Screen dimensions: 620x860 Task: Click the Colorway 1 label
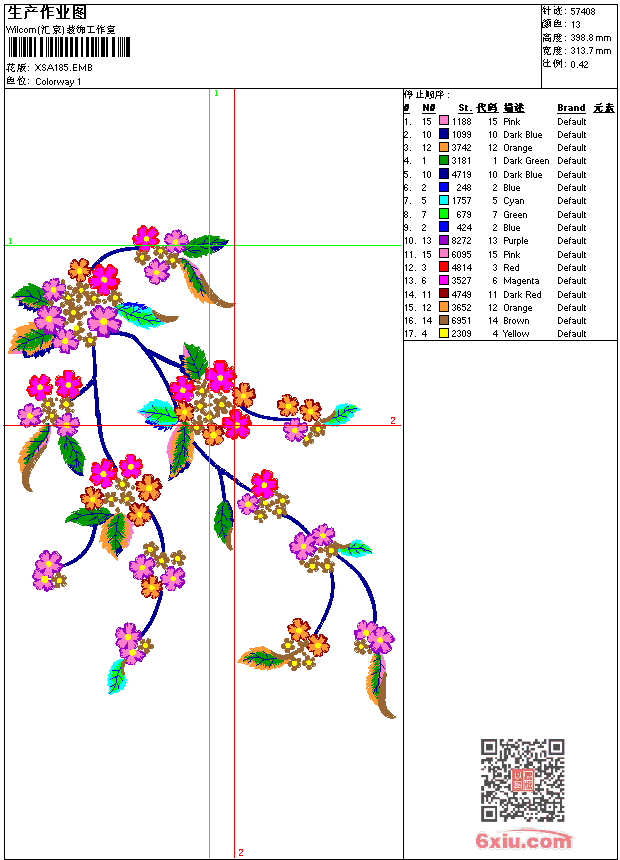tap(58, 82)
